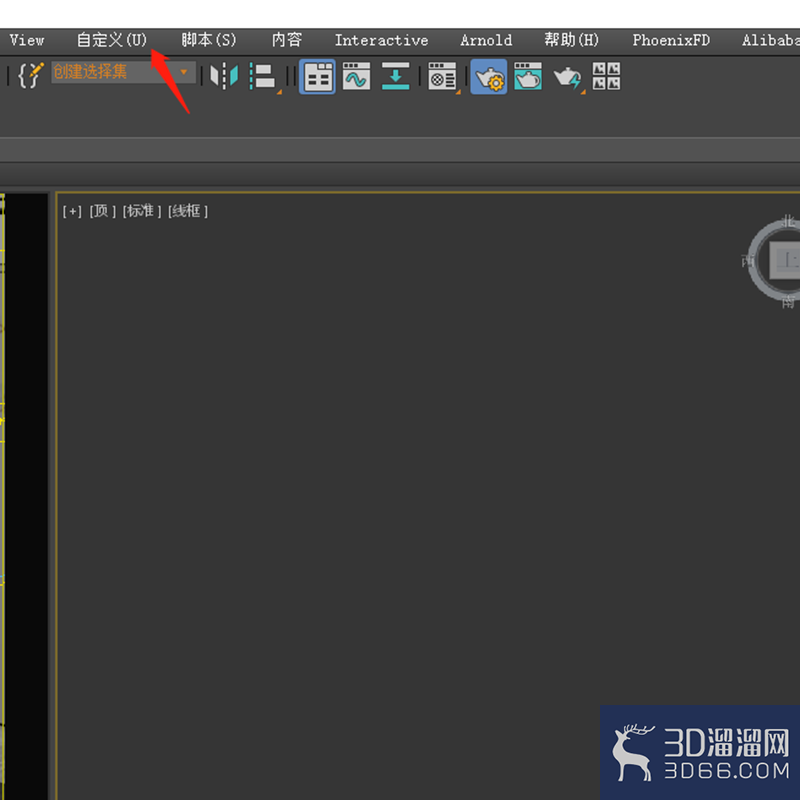Toggle the Scene Explorer icon
This screenshot has width=800, height=800.
pyautogui.click(x=317, y=77)
